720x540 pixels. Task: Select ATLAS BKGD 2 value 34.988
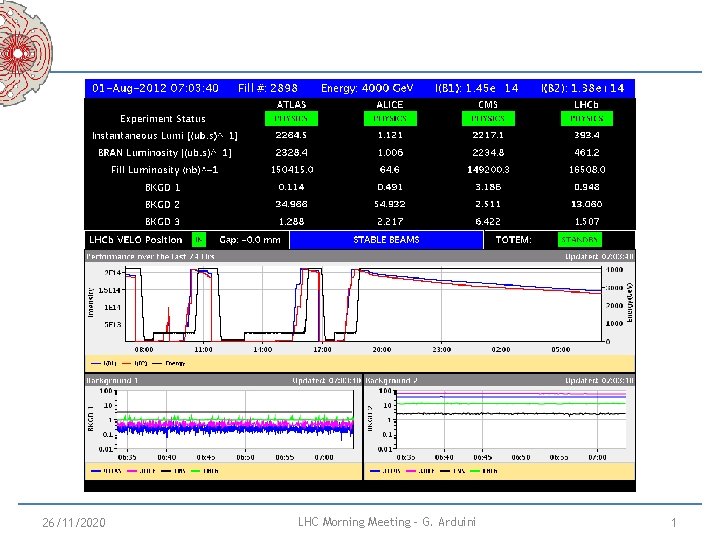(291, 204)
